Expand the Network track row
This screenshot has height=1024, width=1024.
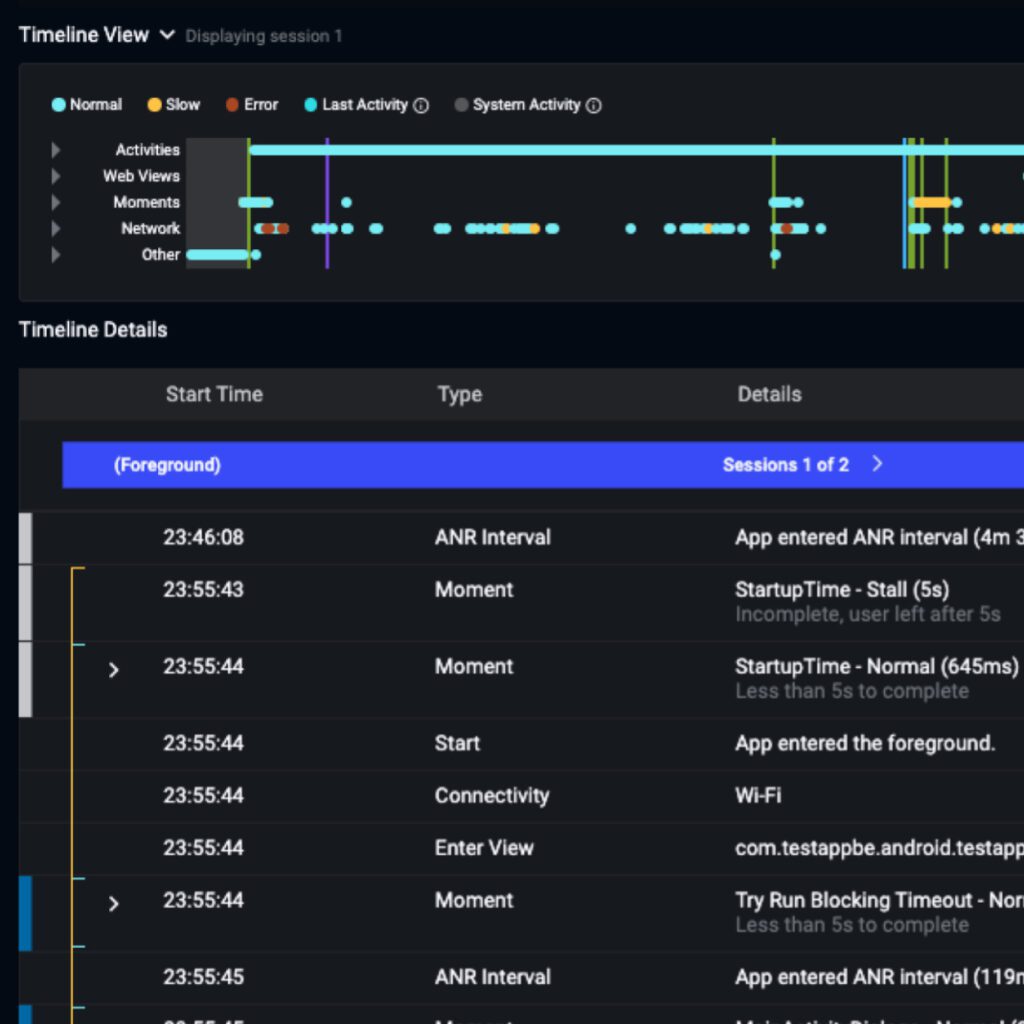(x=56, y=228)
